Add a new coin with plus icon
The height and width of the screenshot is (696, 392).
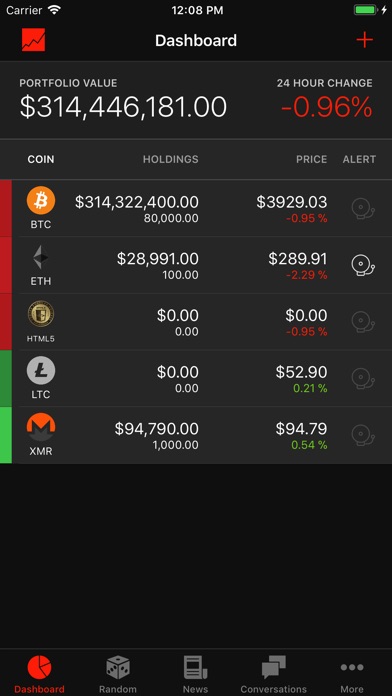click(x=364, y=40)
